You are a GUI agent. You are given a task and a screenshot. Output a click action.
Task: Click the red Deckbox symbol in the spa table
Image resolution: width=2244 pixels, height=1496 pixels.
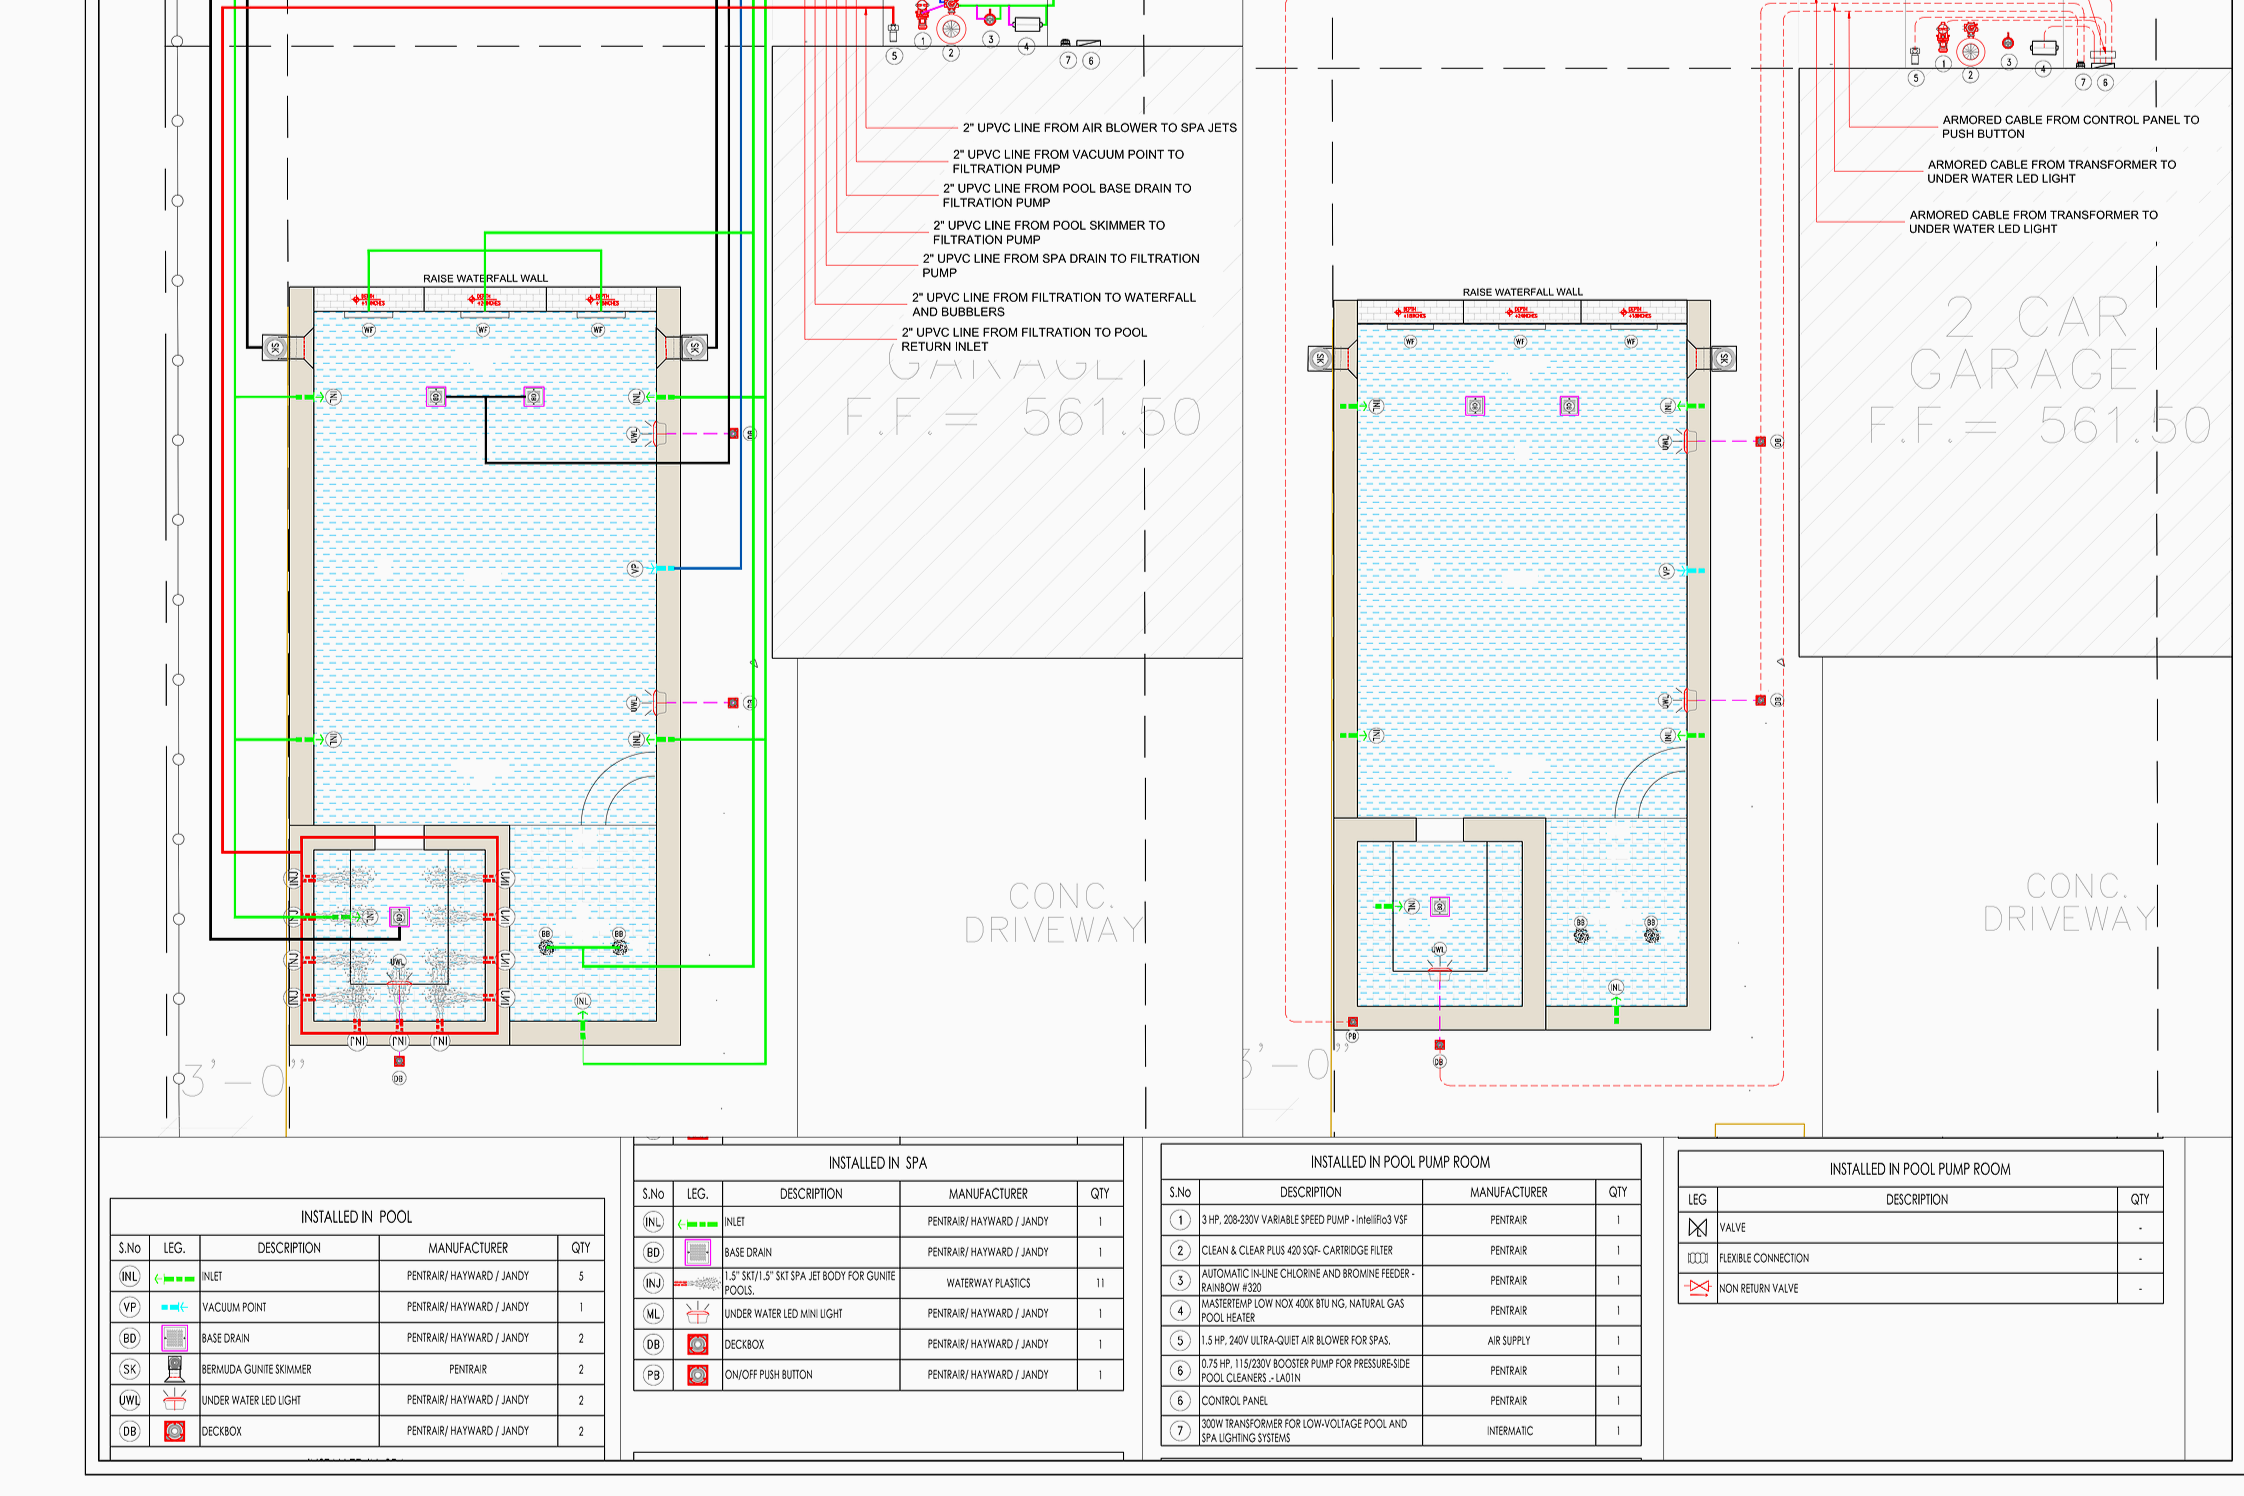coord(697,1344)
